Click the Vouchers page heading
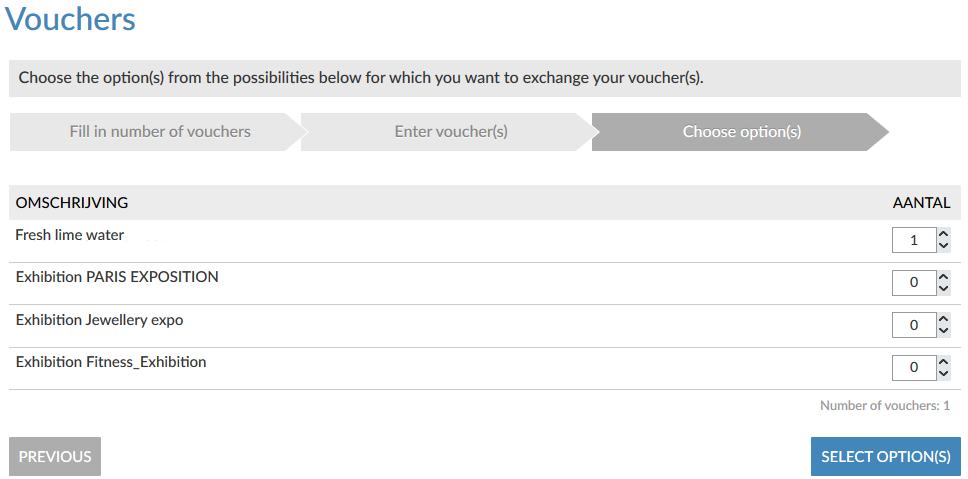The width and height of the screenshot is (968, 479). coord(71,19)
